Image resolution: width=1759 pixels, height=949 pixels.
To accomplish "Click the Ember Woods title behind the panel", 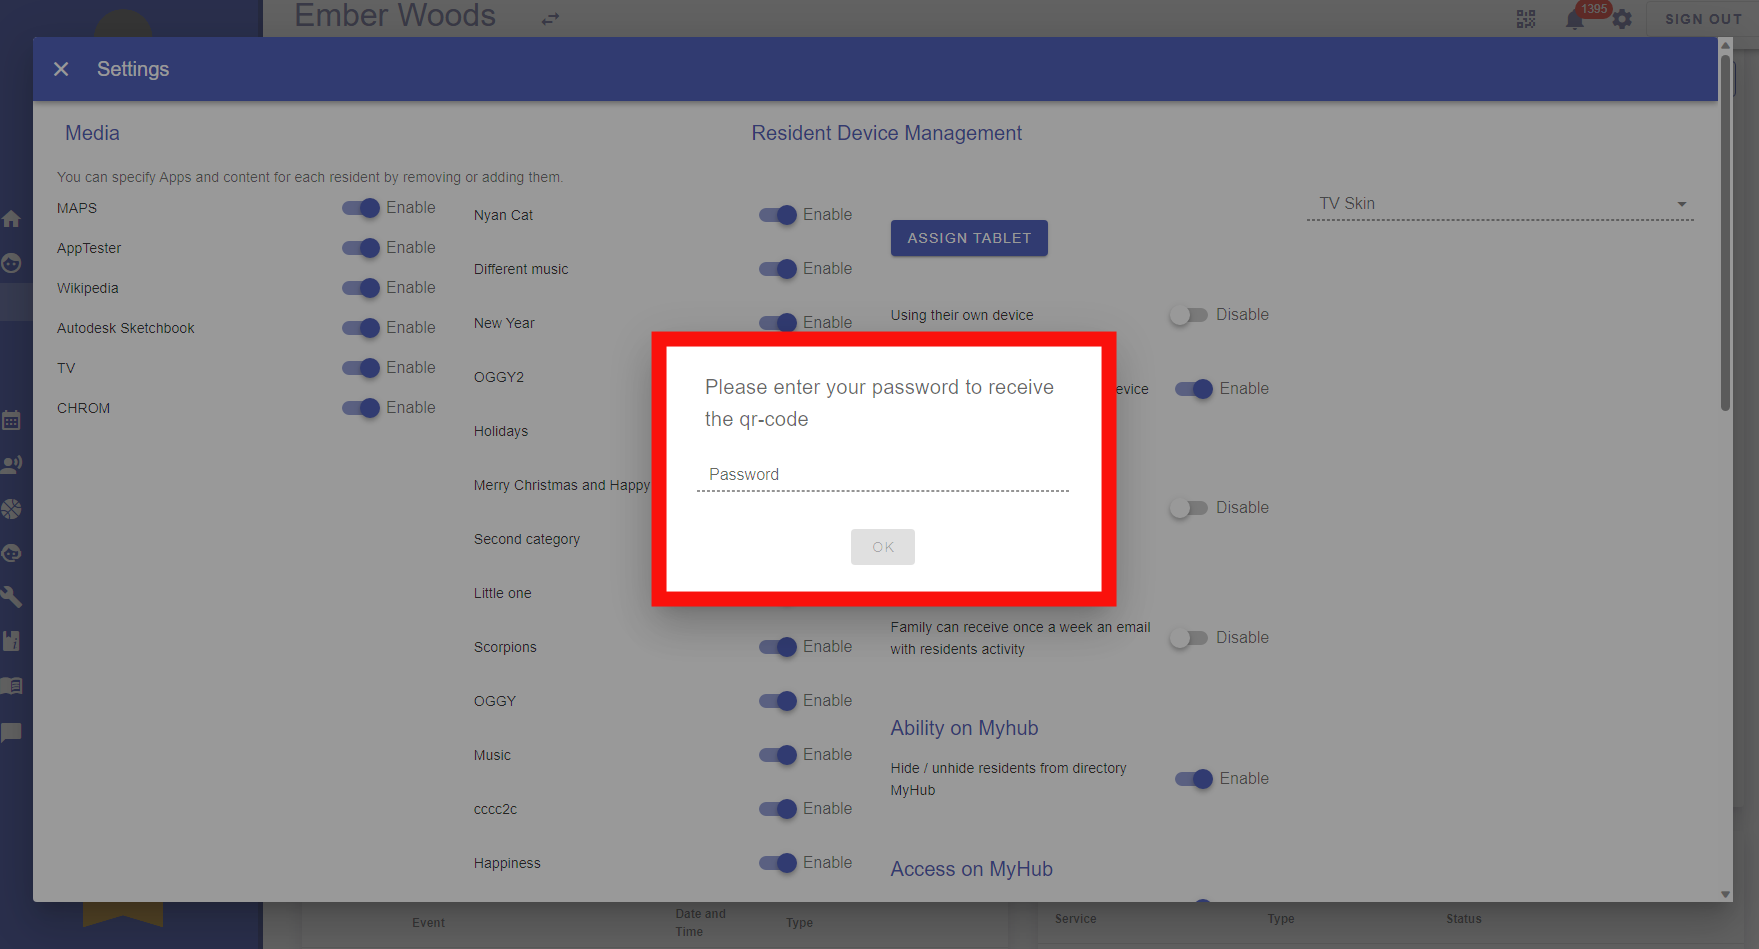I will [x=395, y=16].
